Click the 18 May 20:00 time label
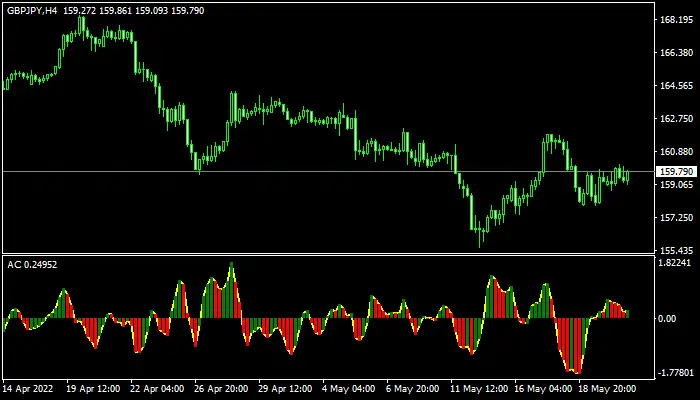700x400 pixels. point(607,388)
